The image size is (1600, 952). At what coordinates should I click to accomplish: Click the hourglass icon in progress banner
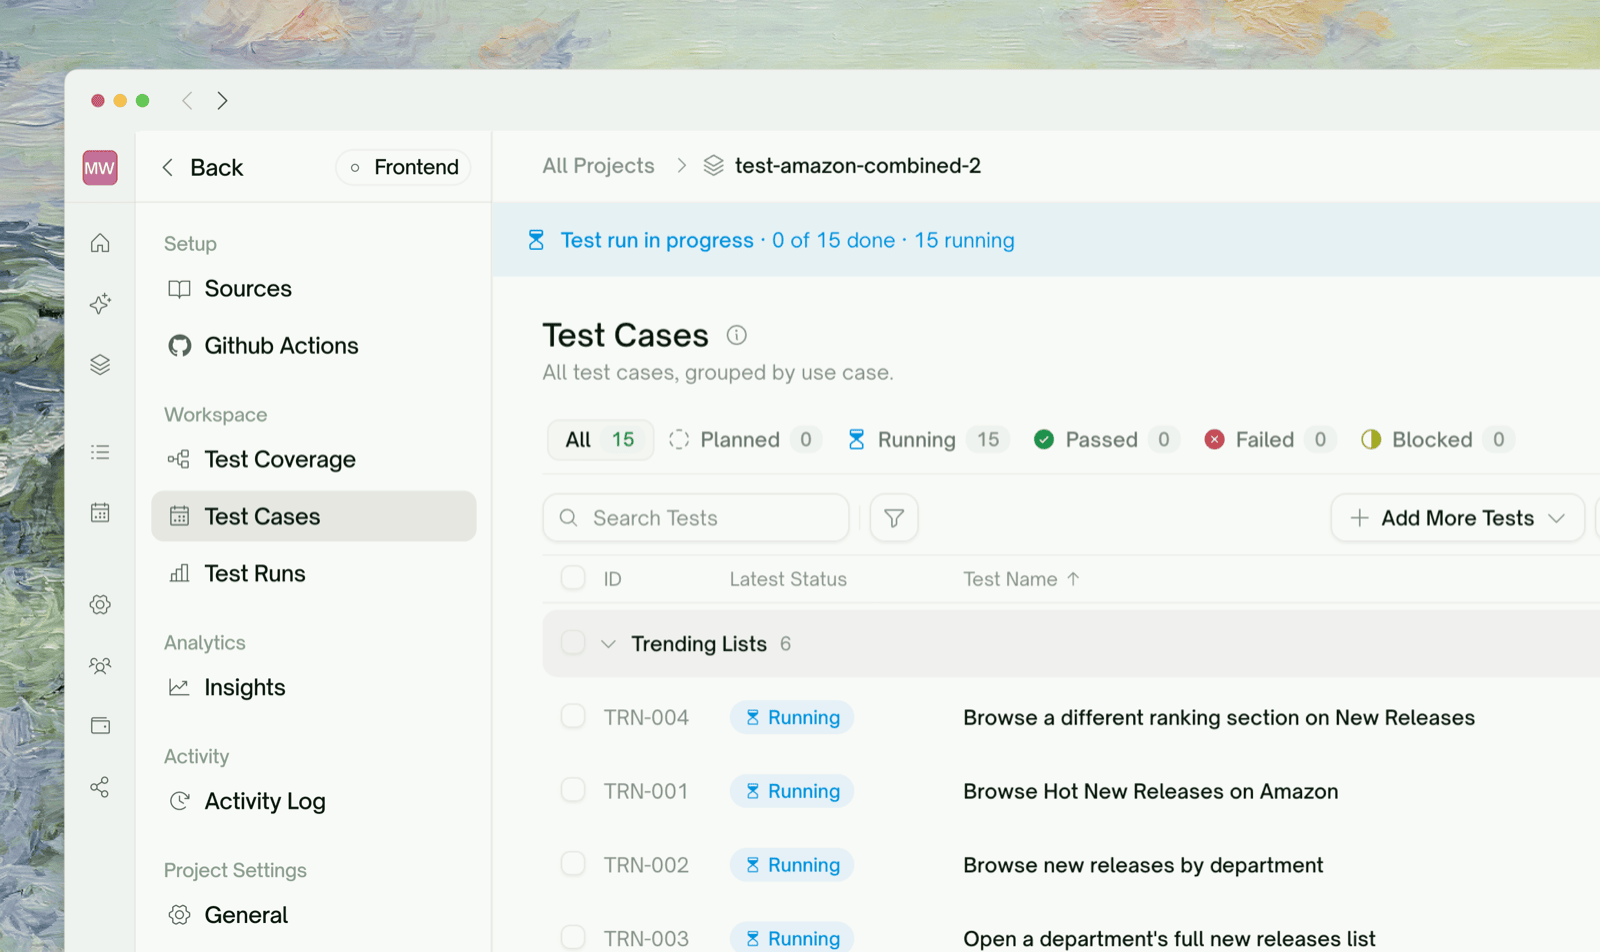(536, 240)
